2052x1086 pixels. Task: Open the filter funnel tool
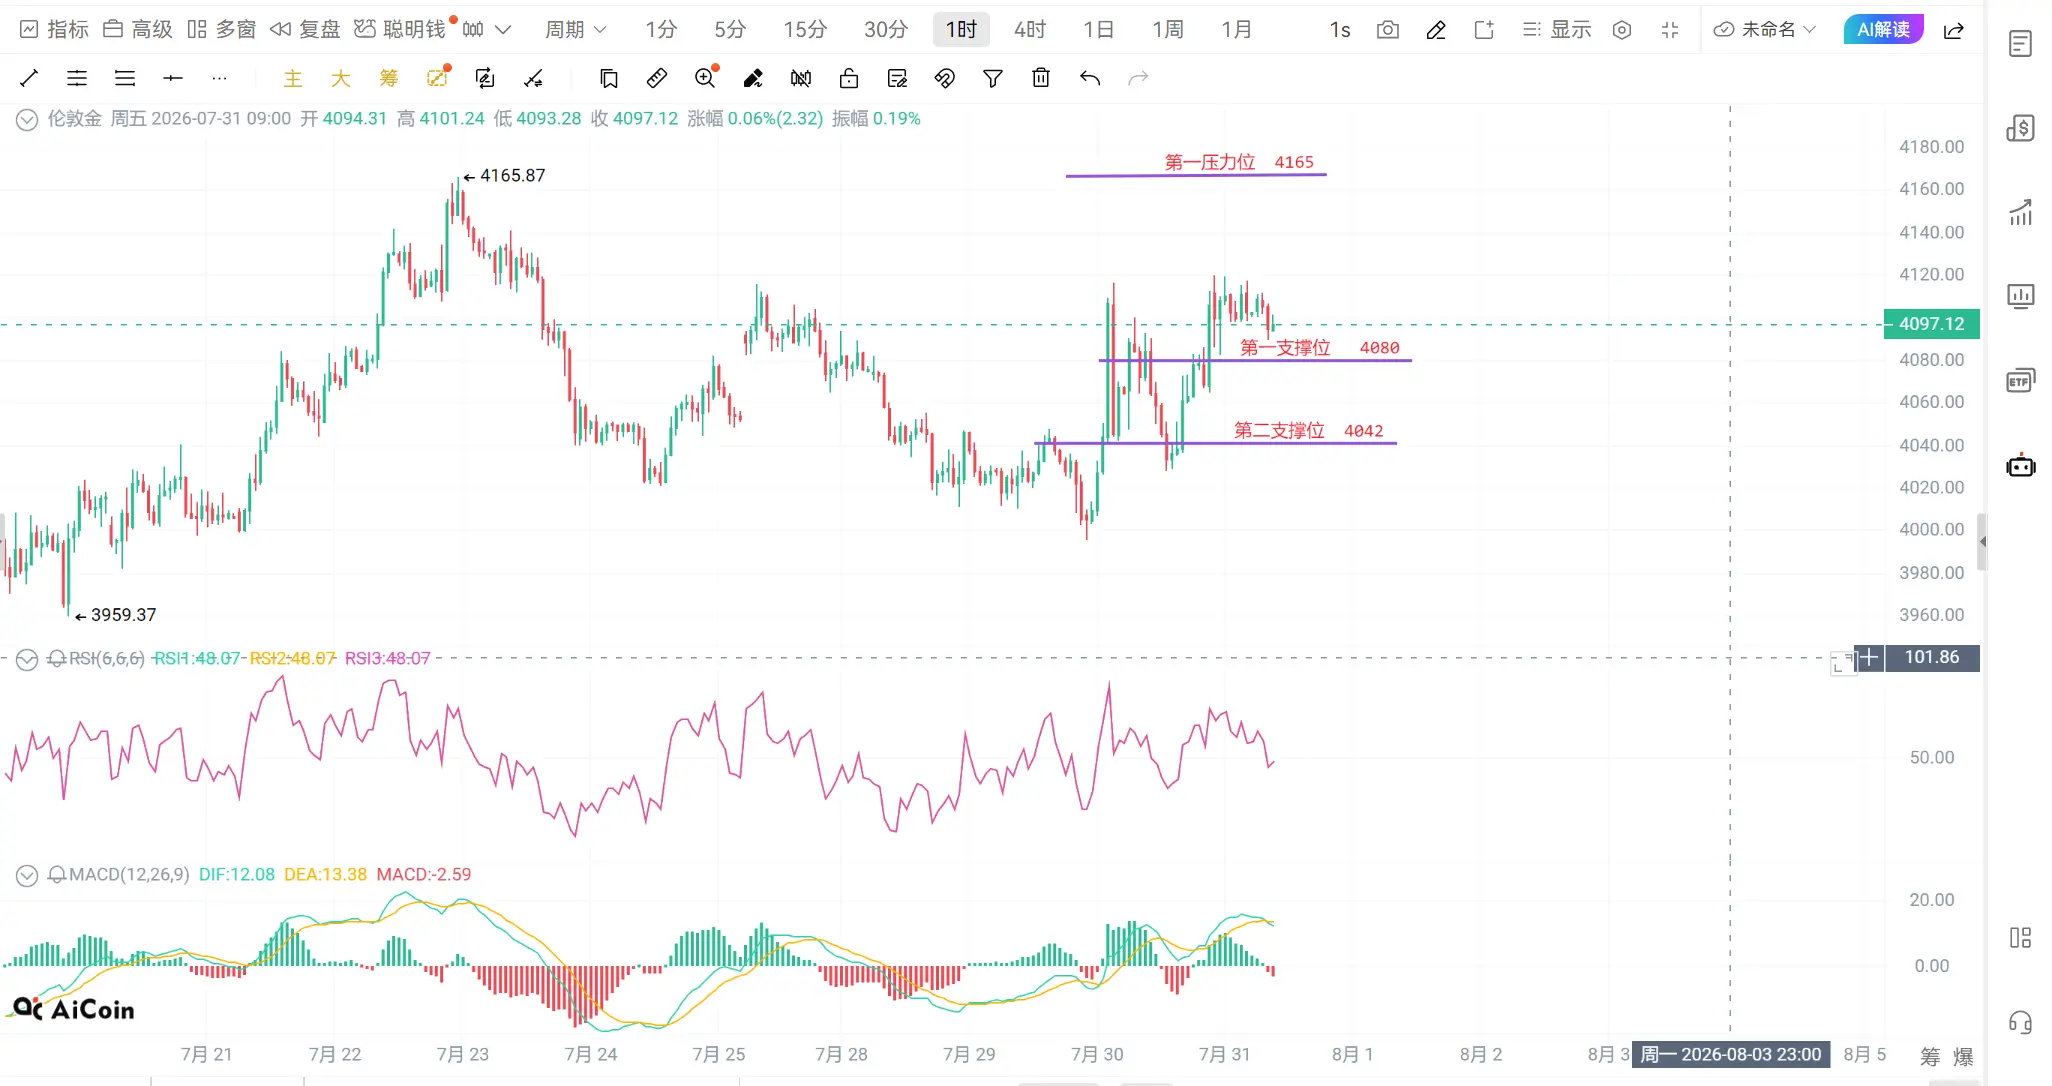click(x=993, y=78)
